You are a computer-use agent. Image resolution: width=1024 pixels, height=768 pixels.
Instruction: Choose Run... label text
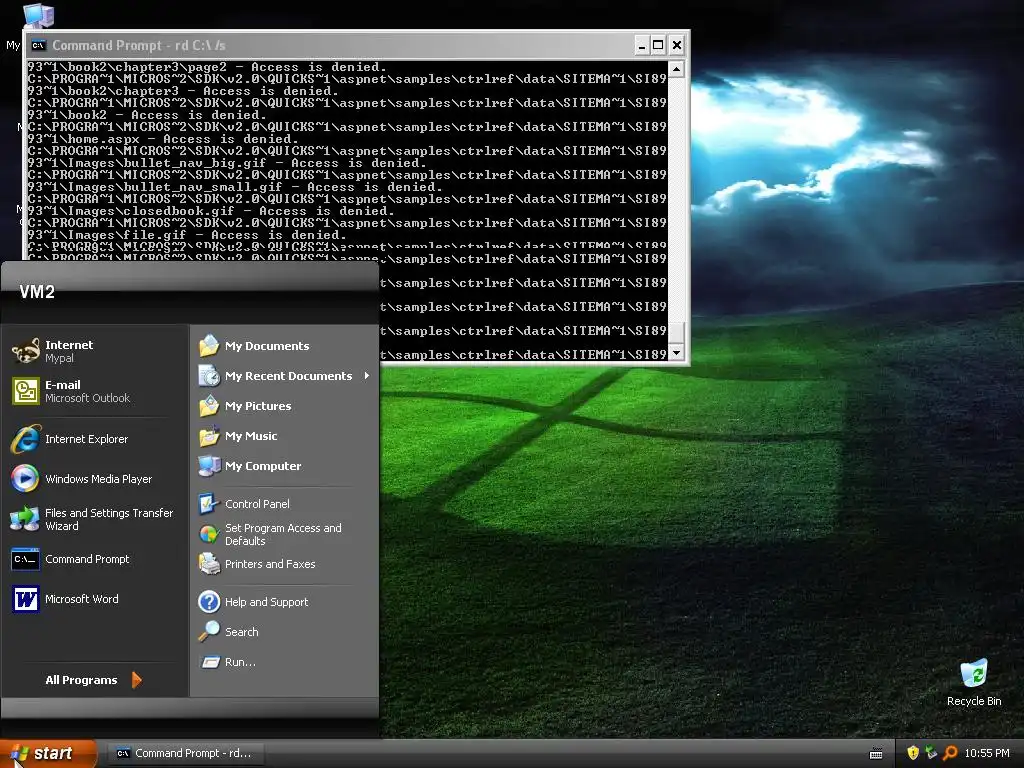pyautogui.click(x=240, y=662)
